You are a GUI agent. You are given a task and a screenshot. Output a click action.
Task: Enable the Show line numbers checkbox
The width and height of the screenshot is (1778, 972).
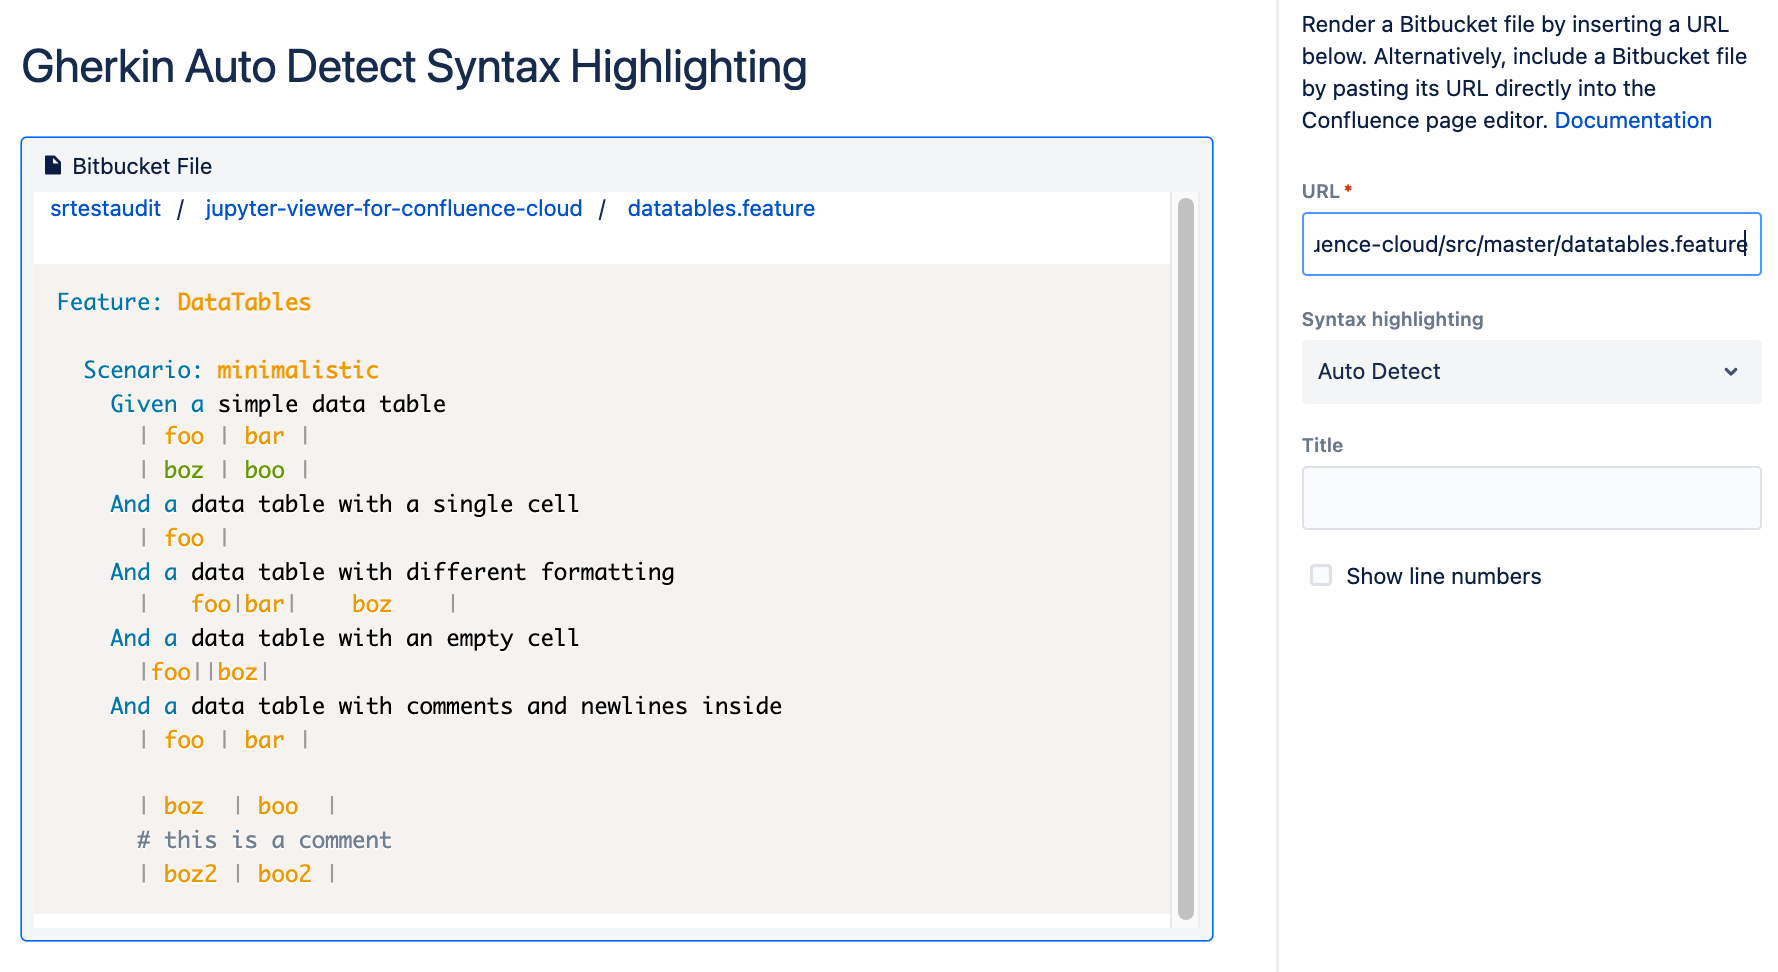pos(1321,576)
